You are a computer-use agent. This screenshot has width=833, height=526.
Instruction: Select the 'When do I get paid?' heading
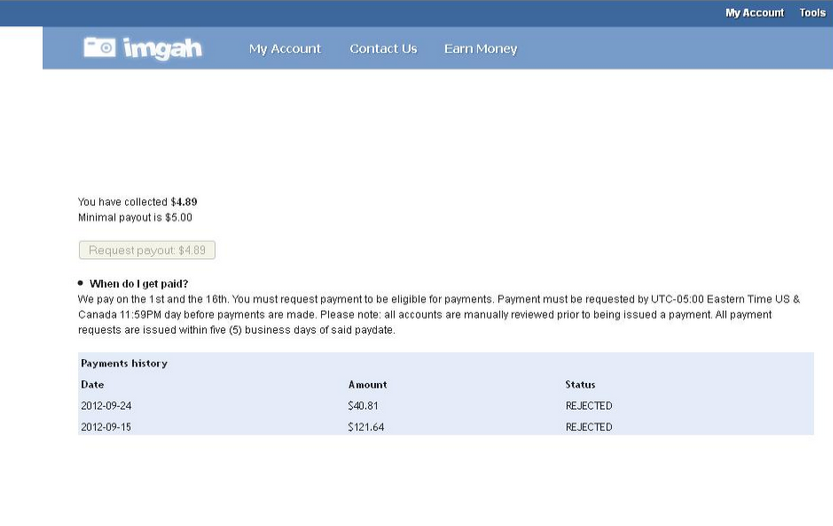(139, 284)
